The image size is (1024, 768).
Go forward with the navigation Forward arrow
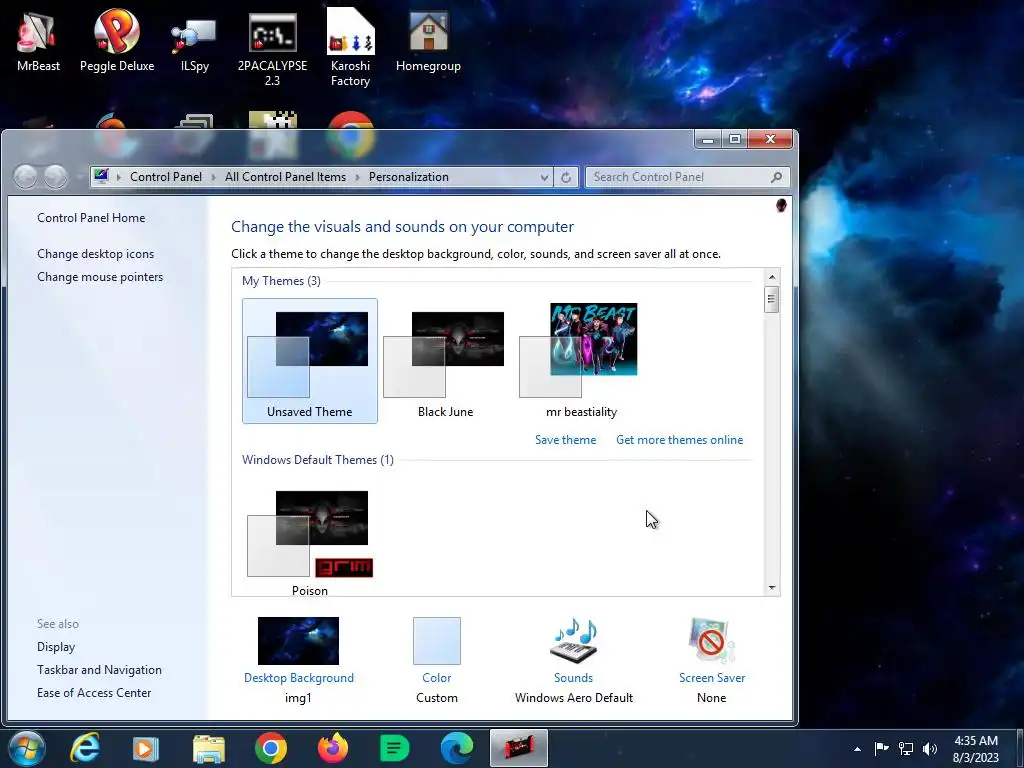(x=56, y=177)
